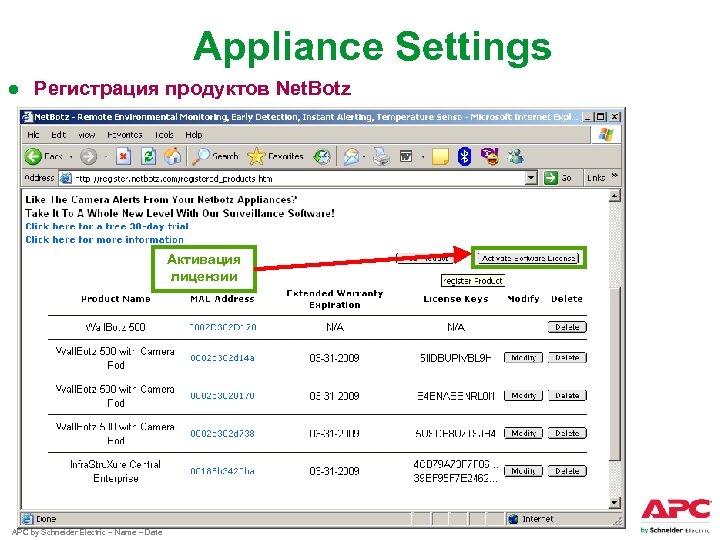720x540 pixels.
Task: Click the Internet zone globe icon
Action: (x=513, y=519)
